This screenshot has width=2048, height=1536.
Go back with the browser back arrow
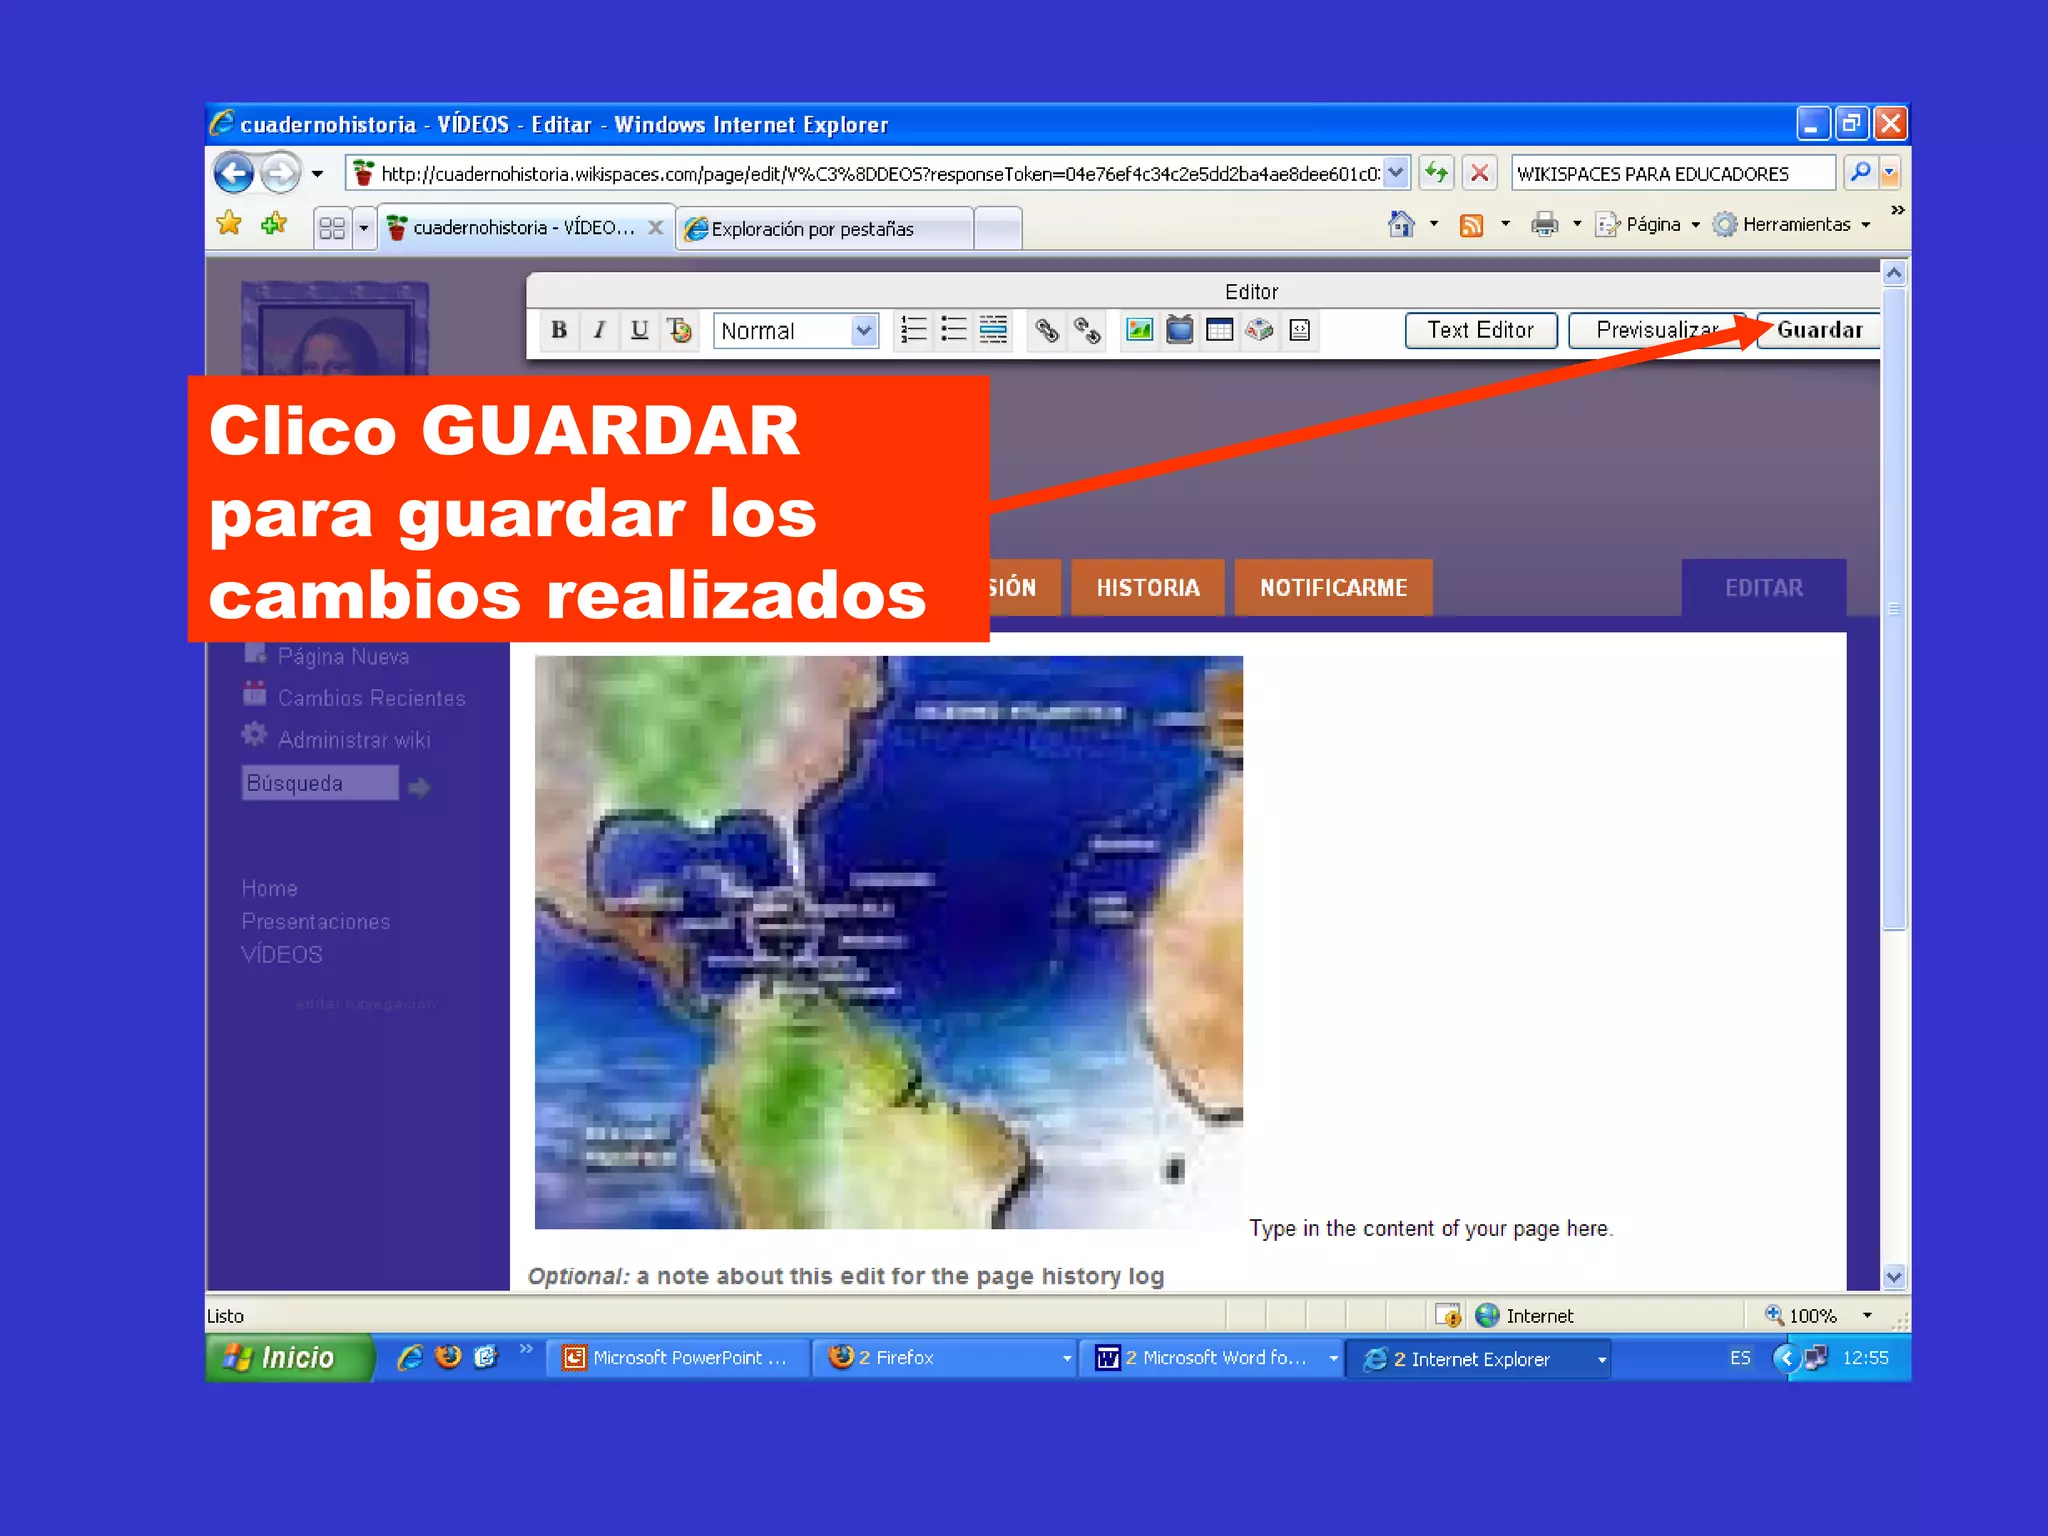pos(234,174)
